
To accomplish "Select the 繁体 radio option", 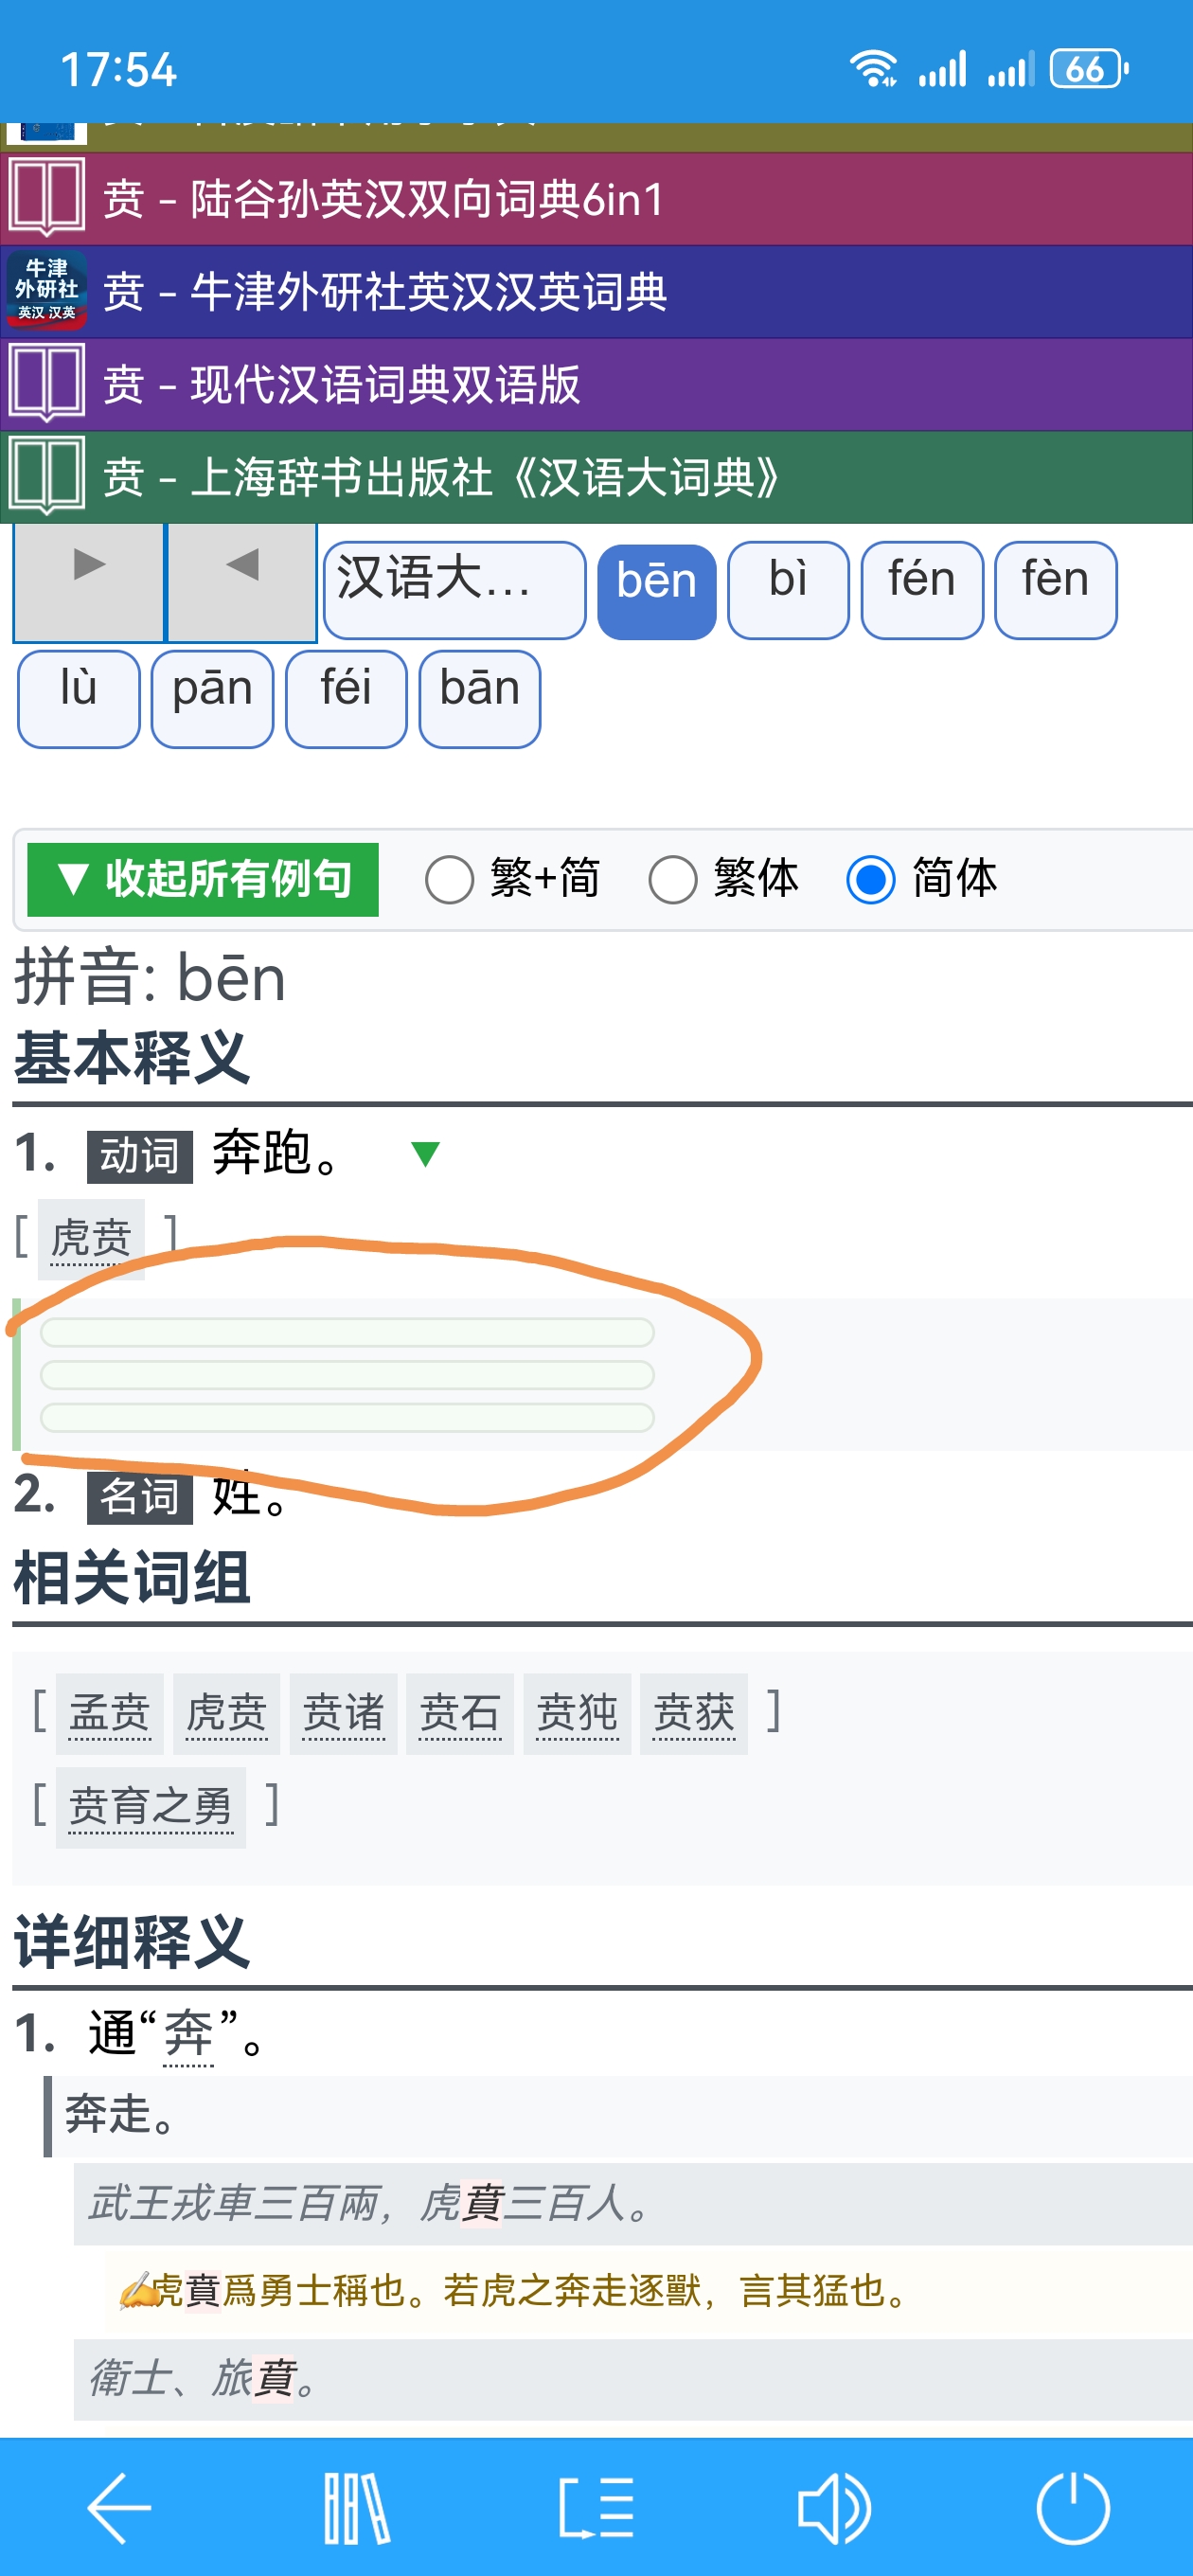I will pos(673,880).
